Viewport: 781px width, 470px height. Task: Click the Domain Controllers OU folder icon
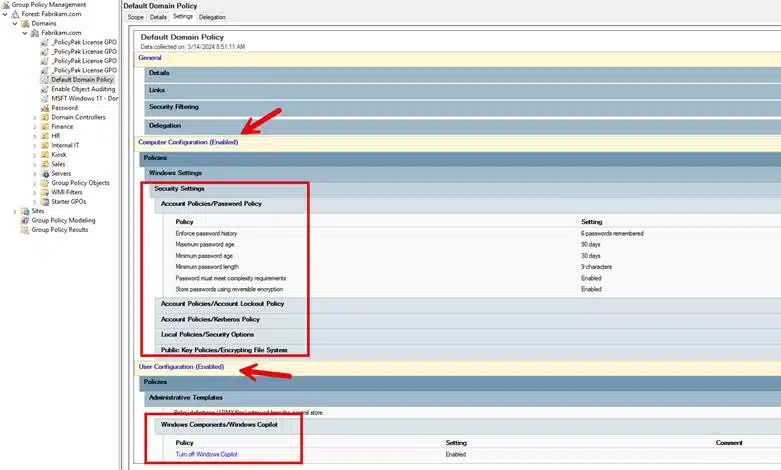pyautogui.click(x=44, y=118)
